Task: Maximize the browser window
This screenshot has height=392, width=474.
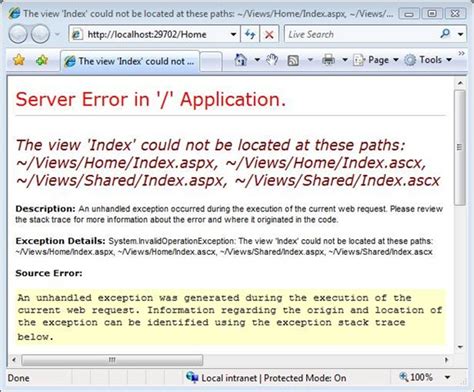Action: click(x=432, y=14)
